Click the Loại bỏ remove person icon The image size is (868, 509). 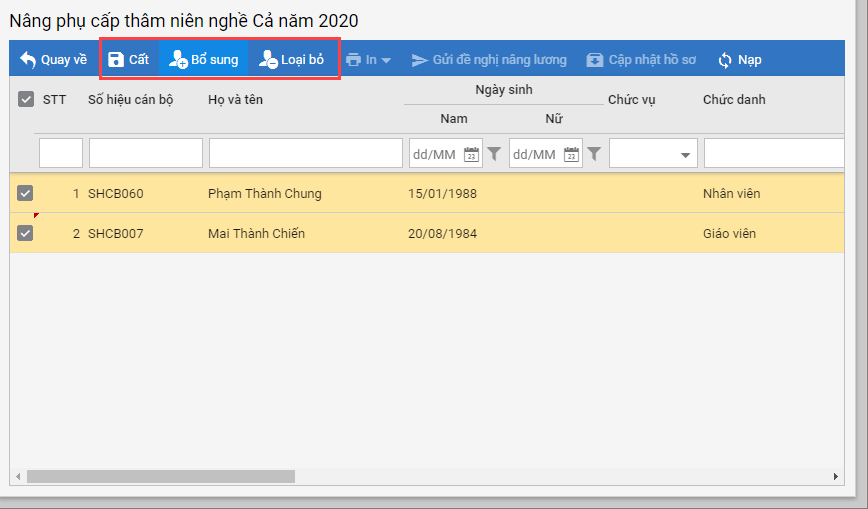[268, 60]
